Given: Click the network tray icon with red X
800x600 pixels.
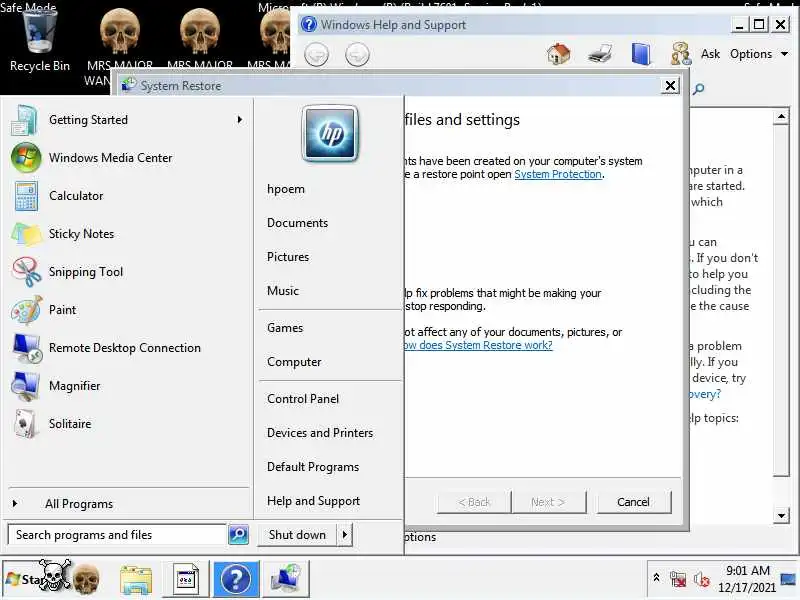Looking at the screenshot, I should [678, 579].
